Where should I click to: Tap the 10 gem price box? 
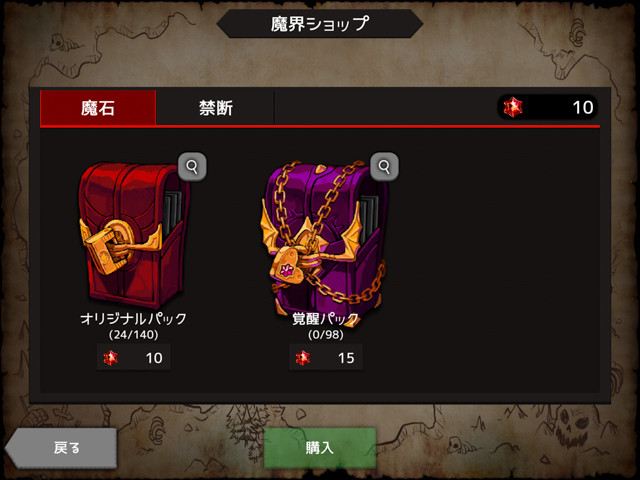(133, 358)
